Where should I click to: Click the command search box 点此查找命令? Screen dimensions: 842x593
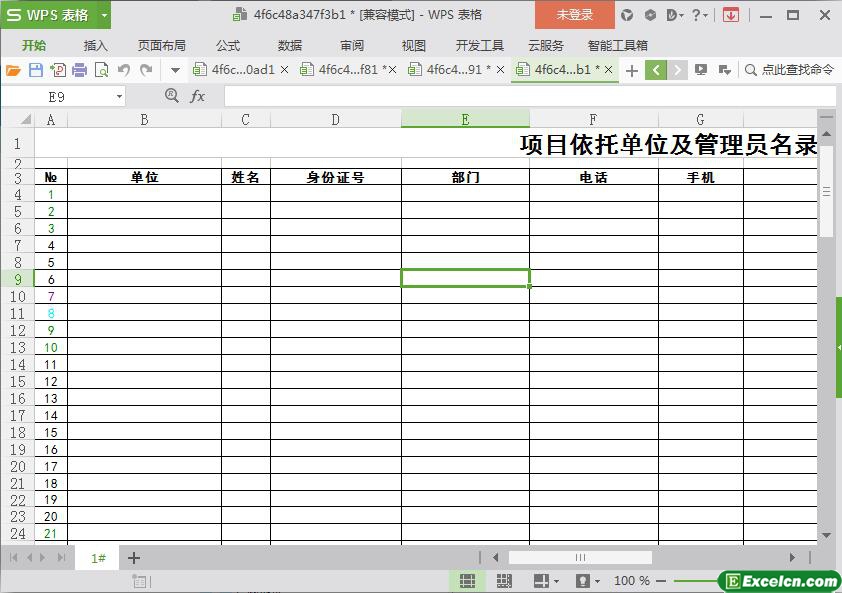(x=789, y=70)
